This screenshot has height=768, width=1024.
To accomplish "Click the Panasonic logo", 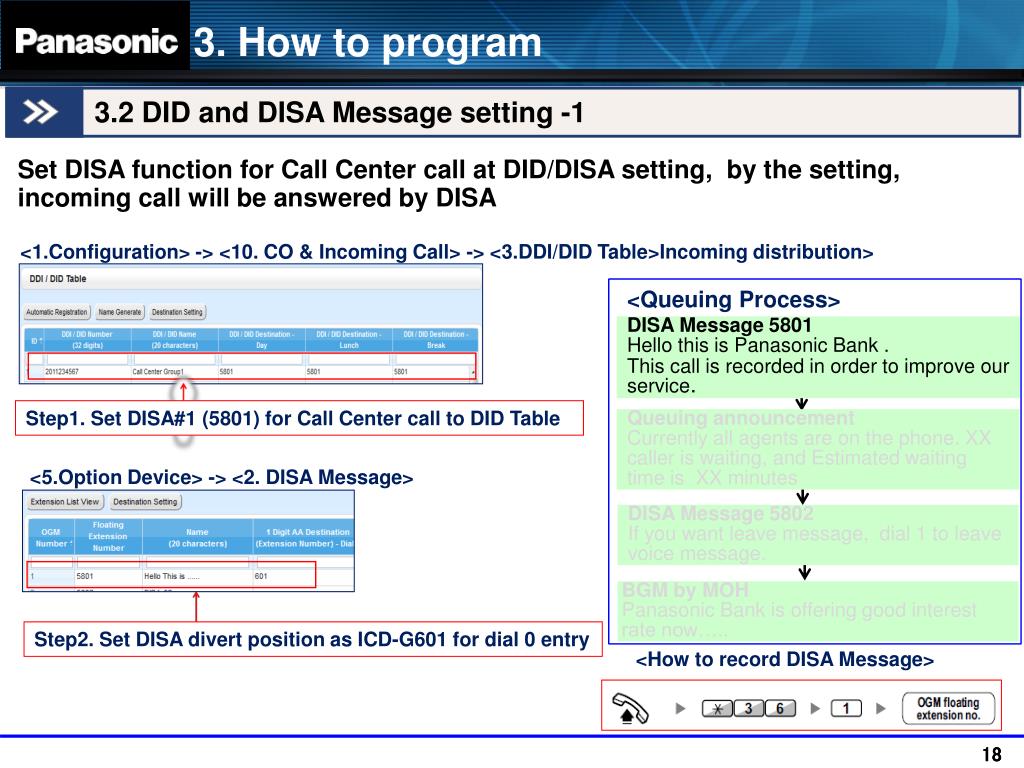I will pyautogui.click(x=95, y=41).
